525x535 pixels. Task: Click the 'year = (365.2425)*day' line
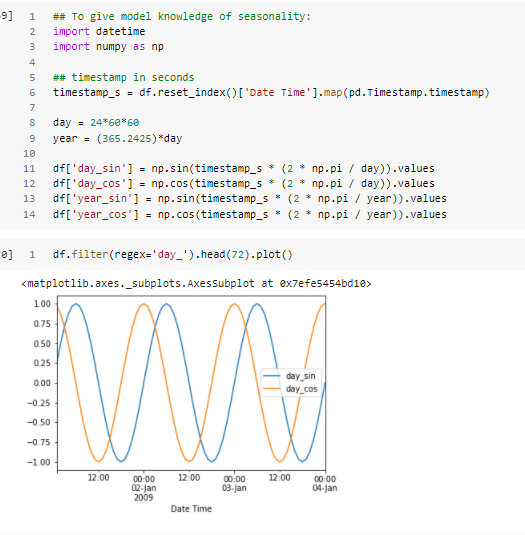click(x=117, y=138)
